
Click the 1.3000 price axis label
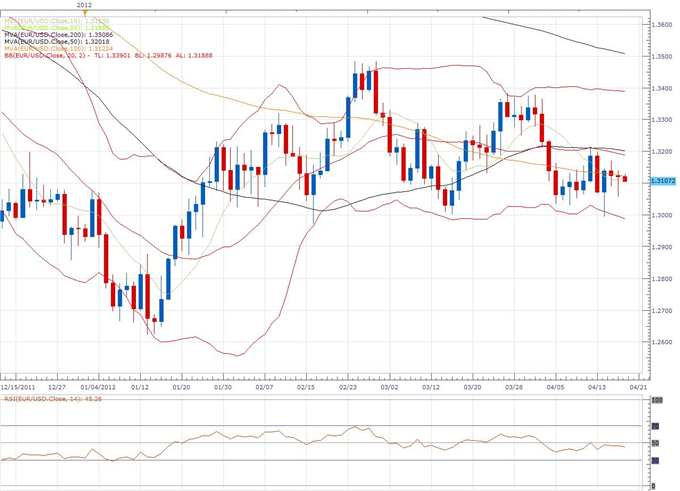coord(660,215)
